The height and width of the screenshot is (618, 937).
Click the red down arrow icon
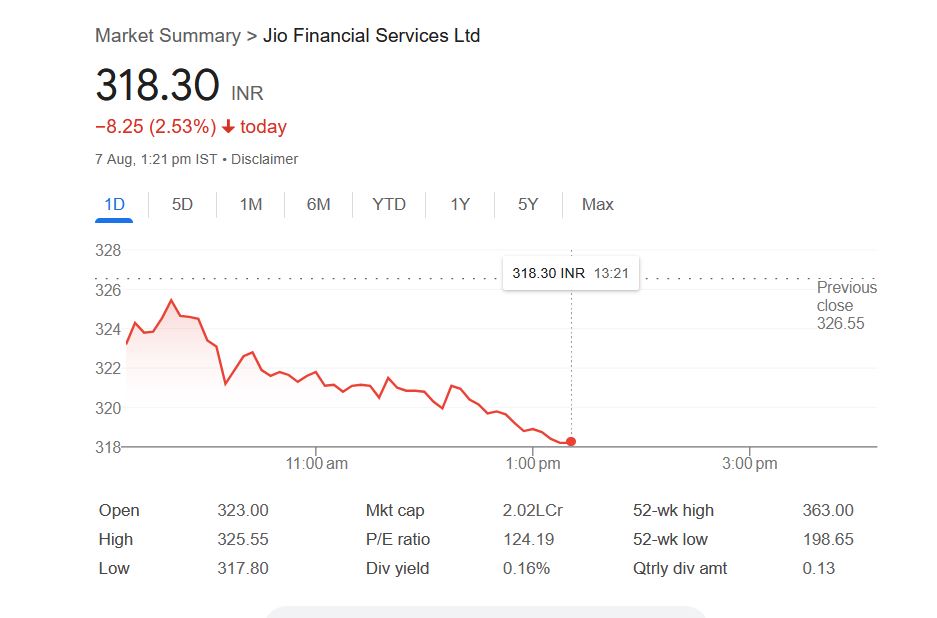tap(228, 127)
